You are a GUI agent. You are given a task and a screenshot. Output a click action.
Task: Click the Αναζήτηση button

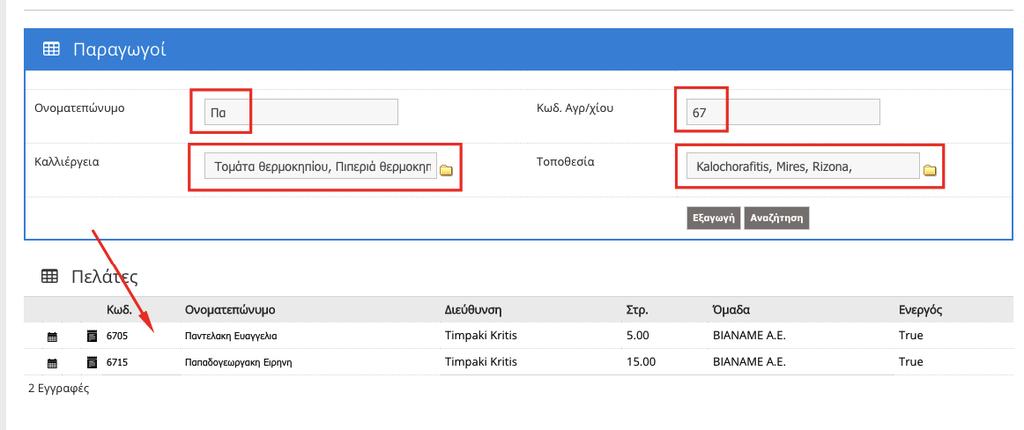pyautogui.click(x=776, y=218)
